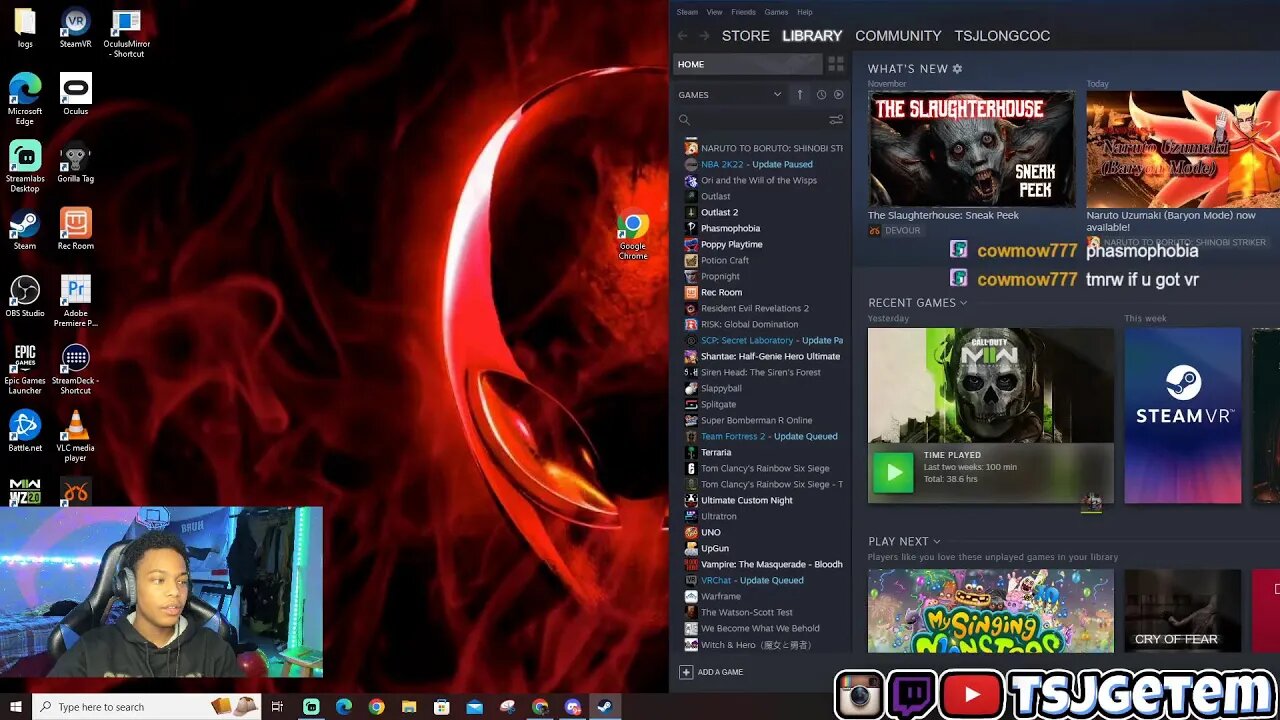
Task: Click green Play button for Call of Duty
Action: pyautogui.click(x=893, y=472)
